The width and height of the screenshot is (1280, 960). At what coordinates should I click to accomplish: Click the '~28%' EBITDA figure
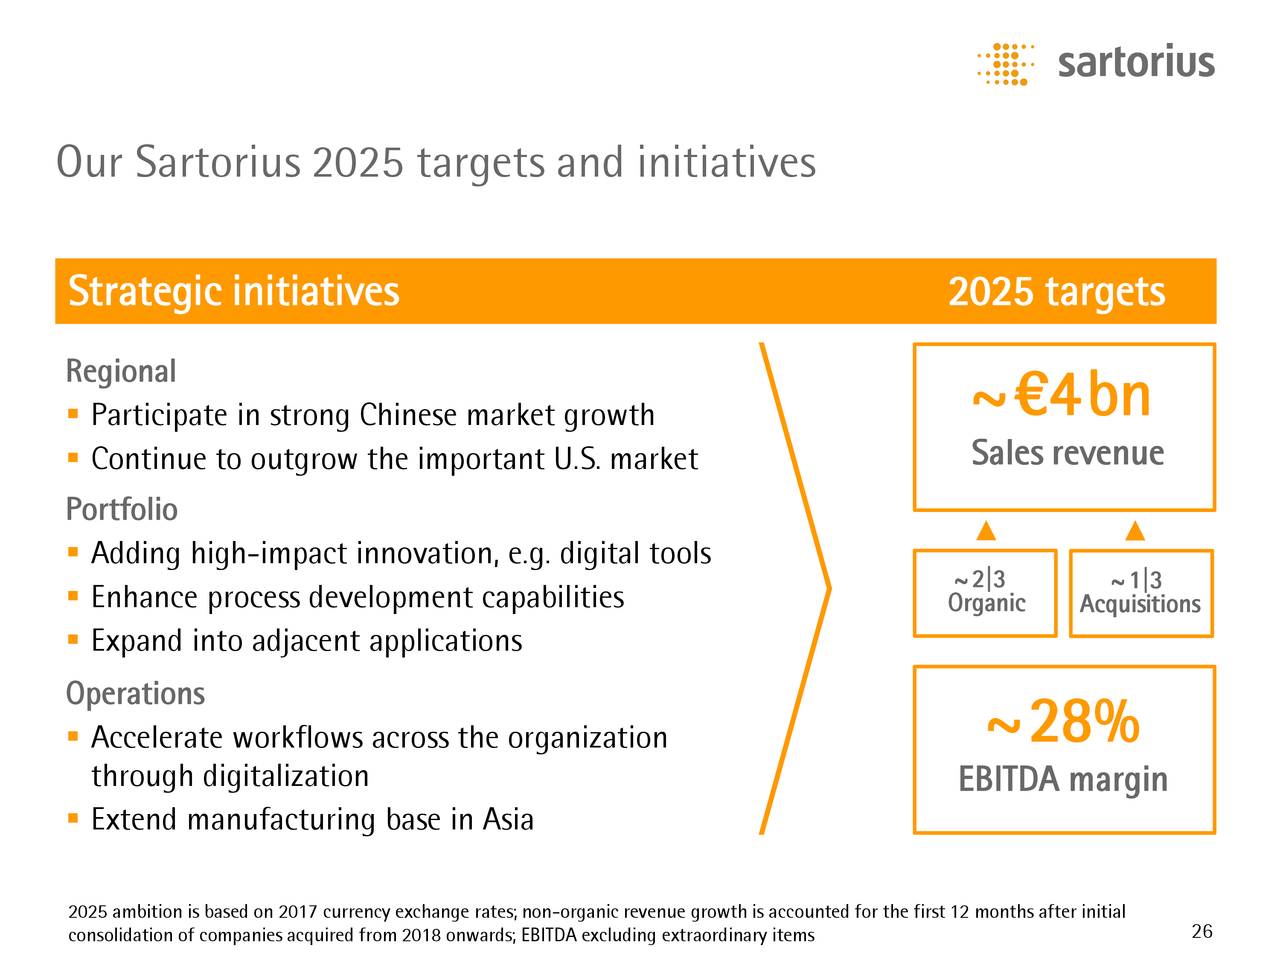tap(1062, 722)
